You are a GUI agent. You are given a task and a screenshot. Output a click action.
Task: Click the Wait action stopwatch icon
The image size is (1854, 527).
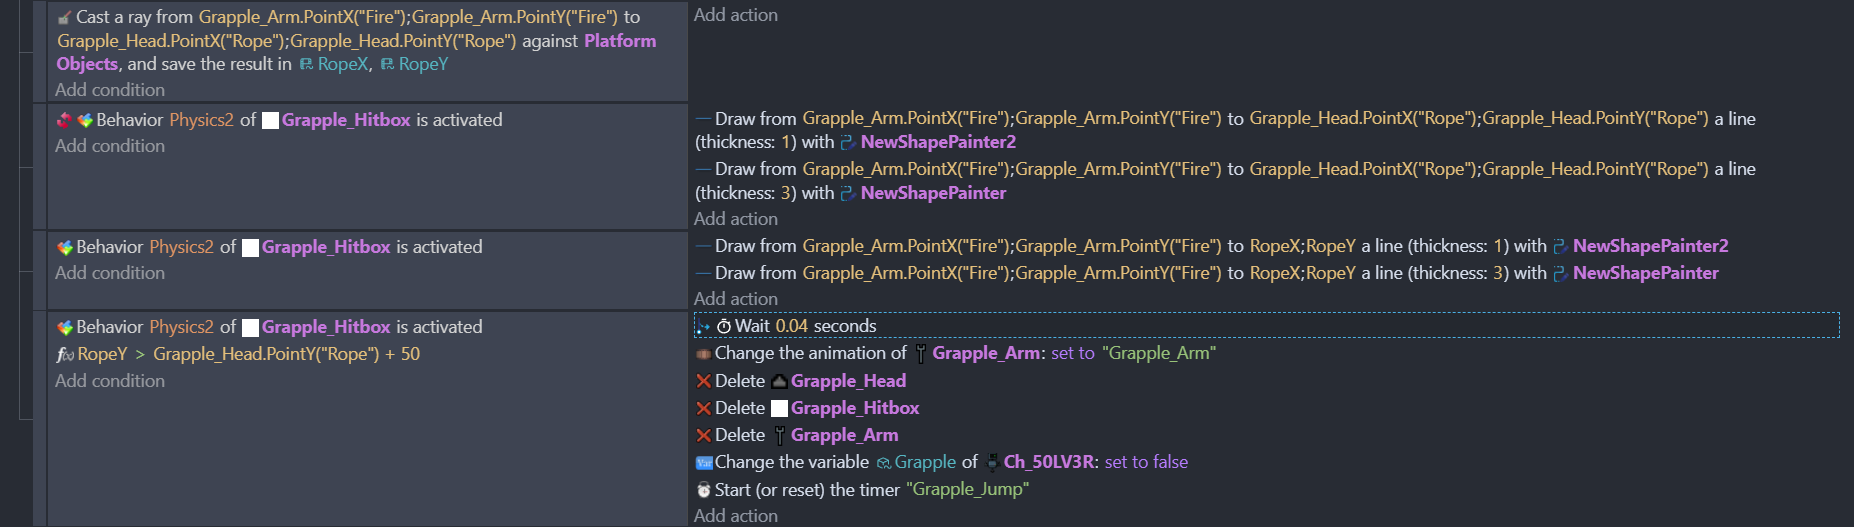[724, 326]
